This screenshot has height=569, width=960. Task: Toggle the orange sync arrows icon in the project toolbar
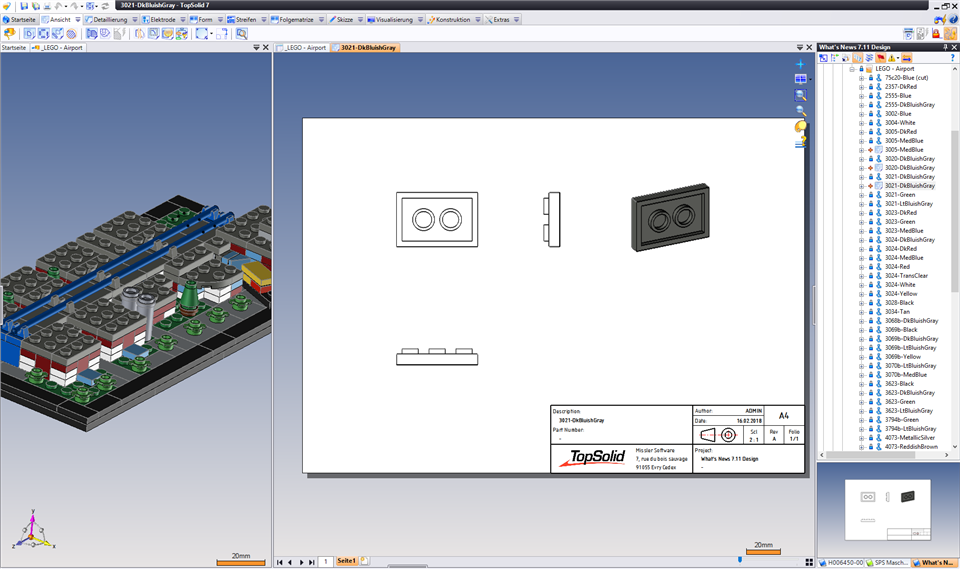[907, 58]
